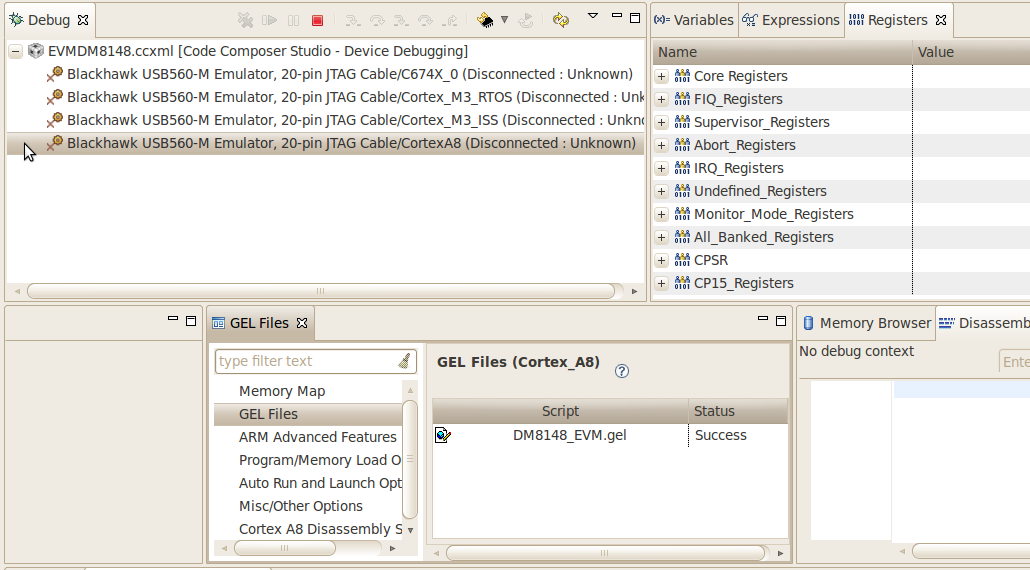
Task: Click the red Terminate button
Action: pyautogui.click(x=317, y=20)
